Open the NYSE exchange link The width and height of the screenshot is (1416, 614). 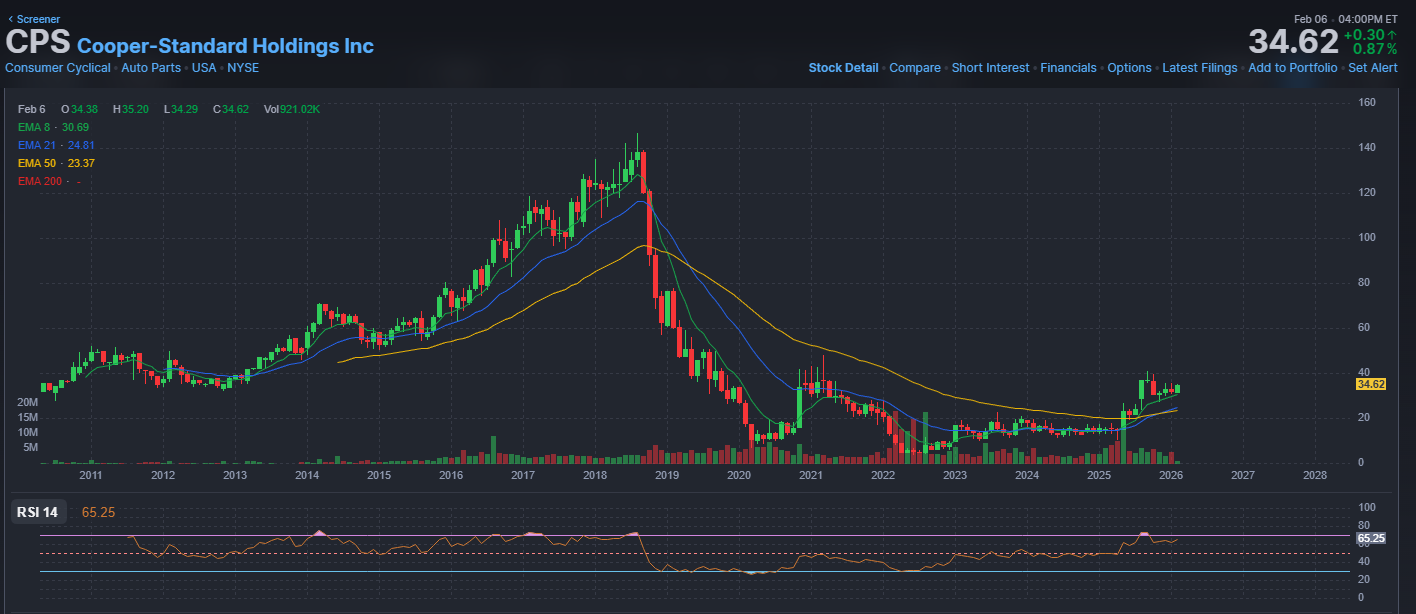(x=242, y=68)
